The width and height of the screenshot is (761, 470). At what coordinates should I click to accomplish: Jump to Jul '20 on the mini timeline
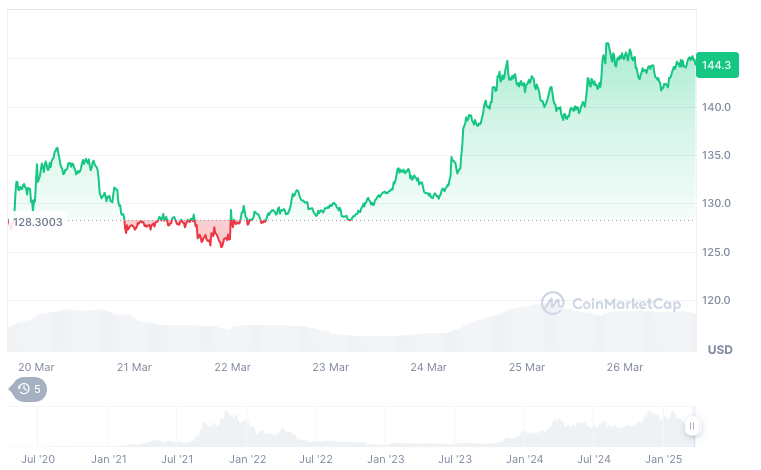[38, 459]
